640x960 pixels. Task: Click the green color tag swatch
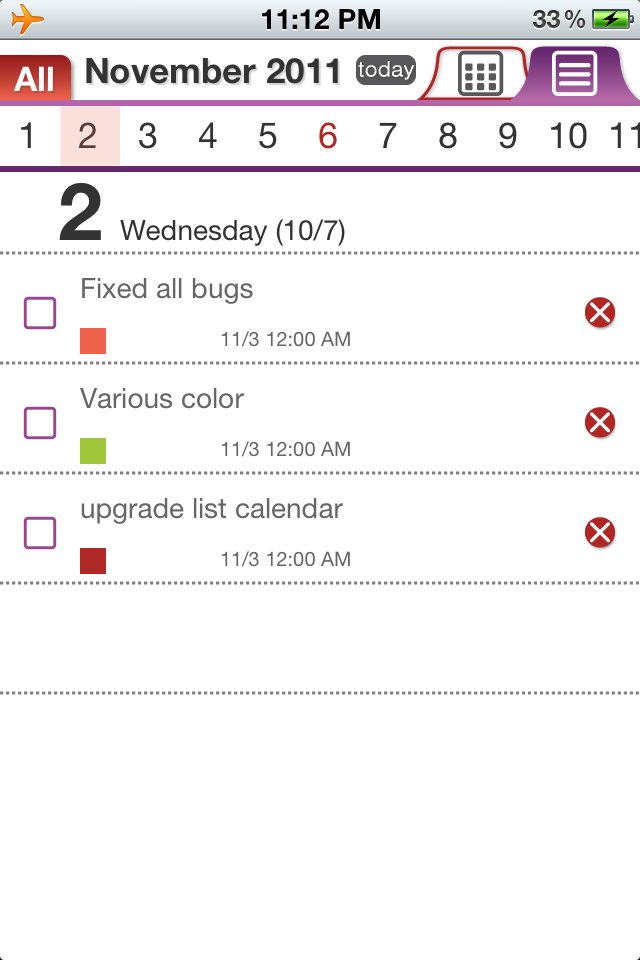[x=93, y=451]
